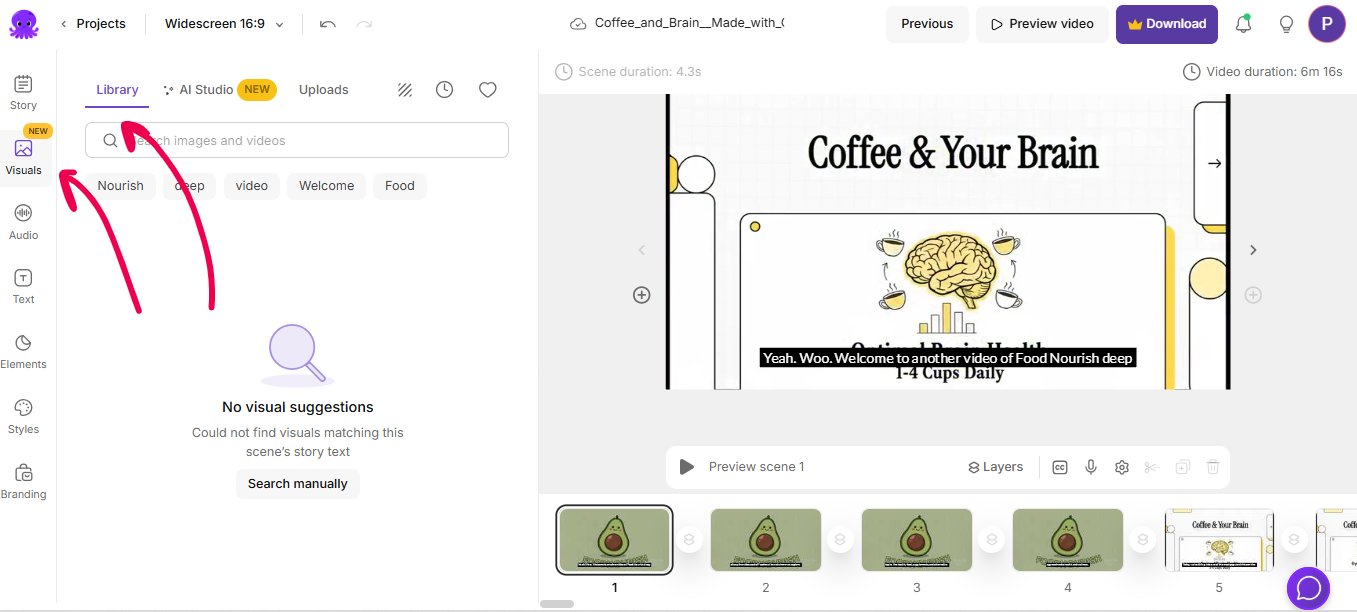Delete the scene with the trash icon
Screen dimensions: 1357x612
1212,467
